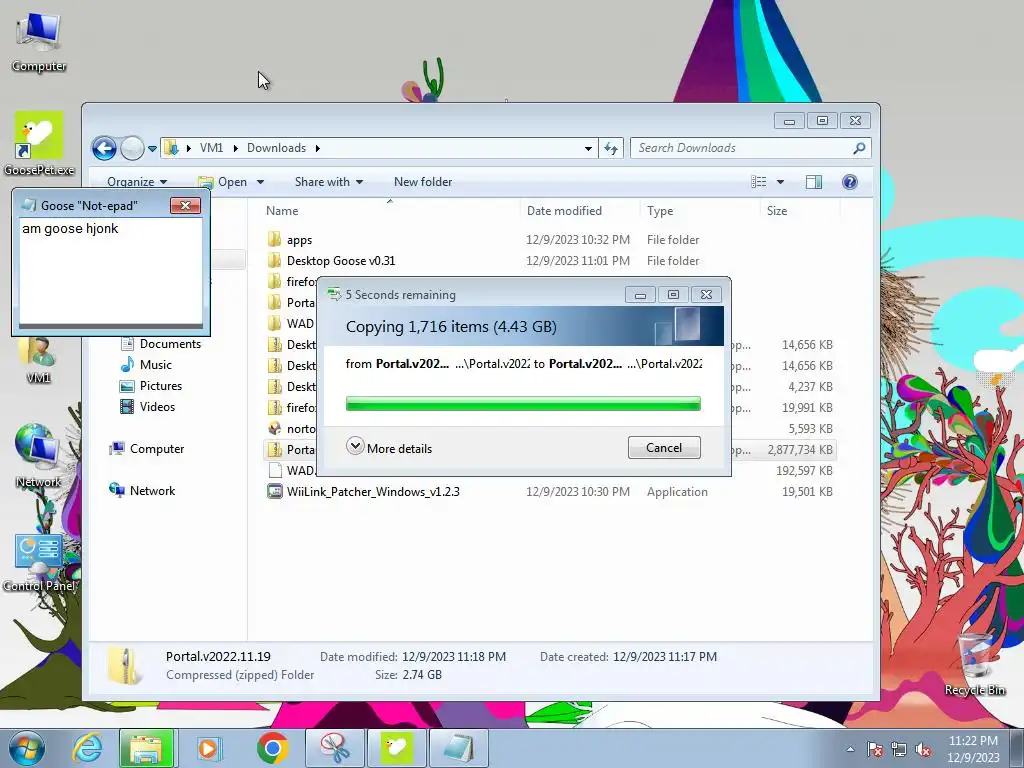
Task: Launch Windows Media Player from taskbar
Action: [209, 748]
